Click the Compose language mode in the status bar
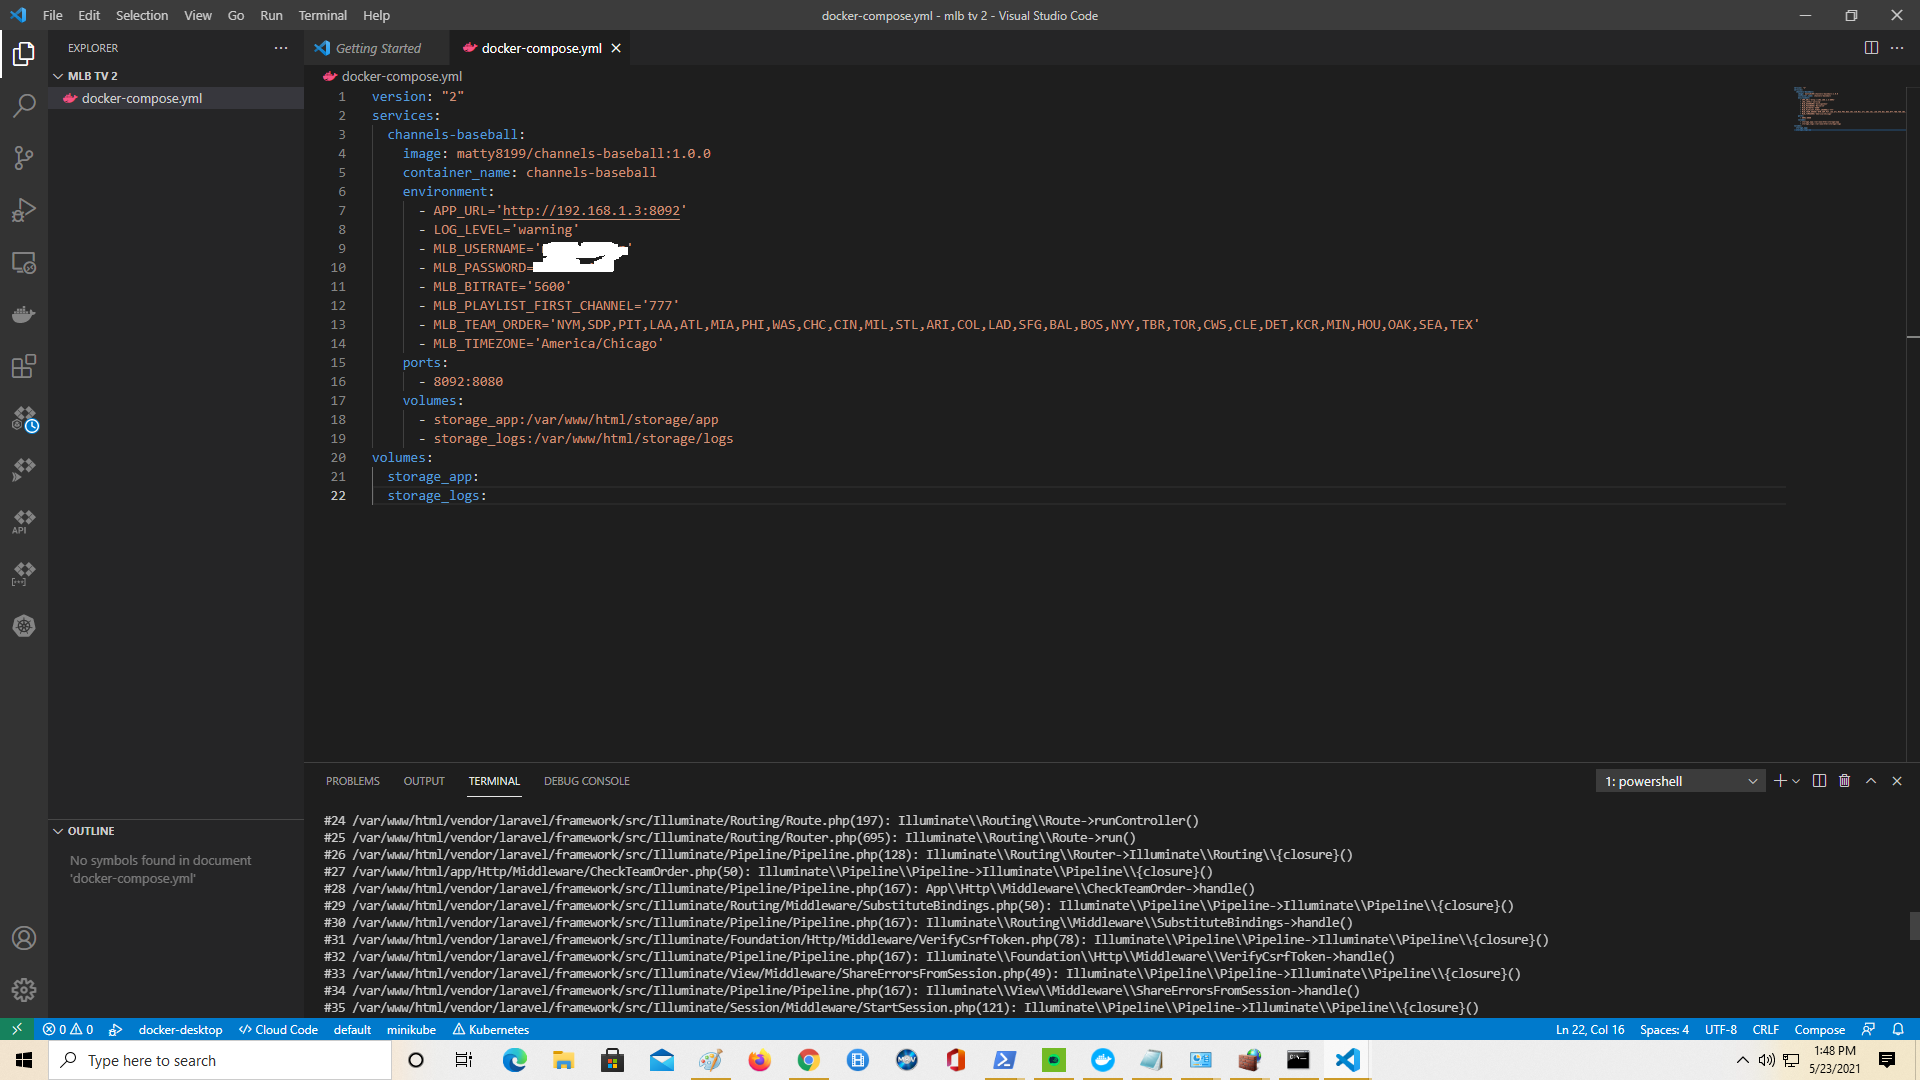The image size is (1920, 1080). point(1819,1029)
